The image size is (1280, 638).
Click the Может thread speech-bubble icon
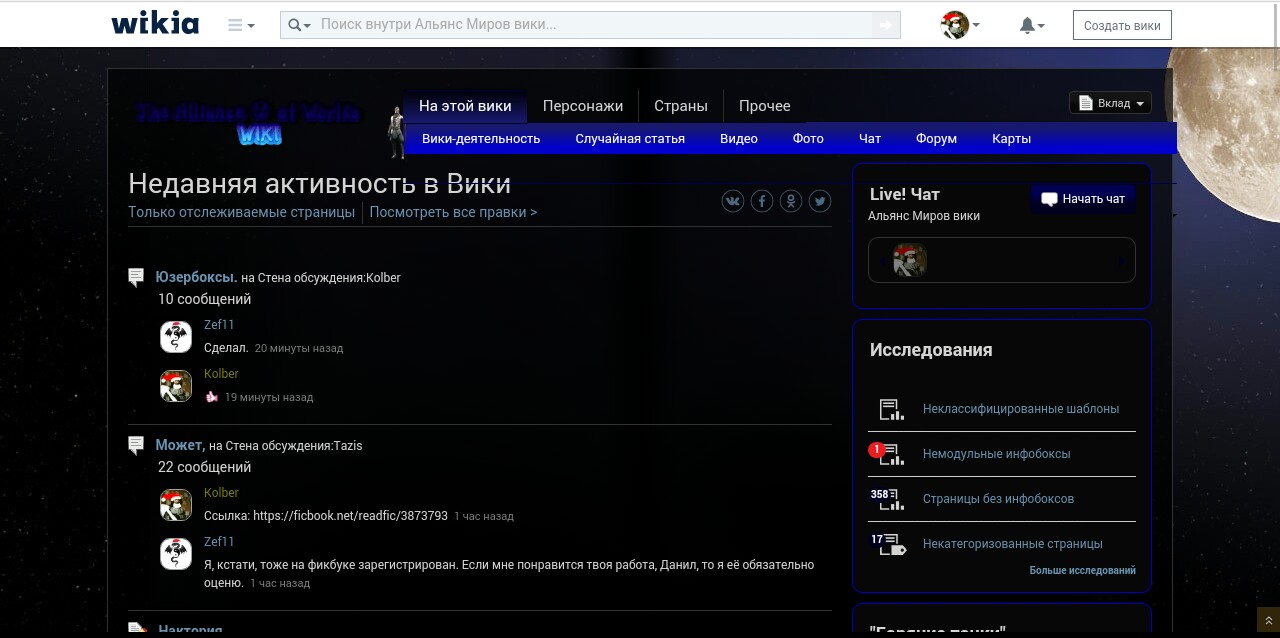point(137,446)
